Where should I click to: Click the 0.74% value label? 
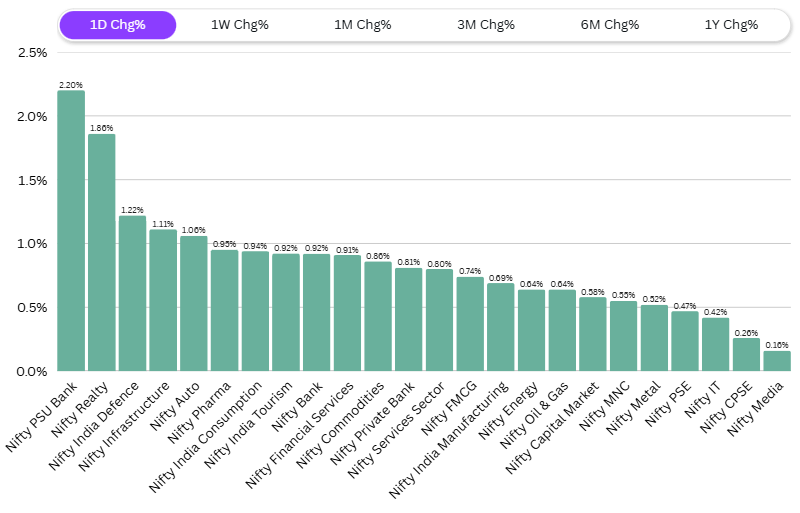tap(470, 271)
